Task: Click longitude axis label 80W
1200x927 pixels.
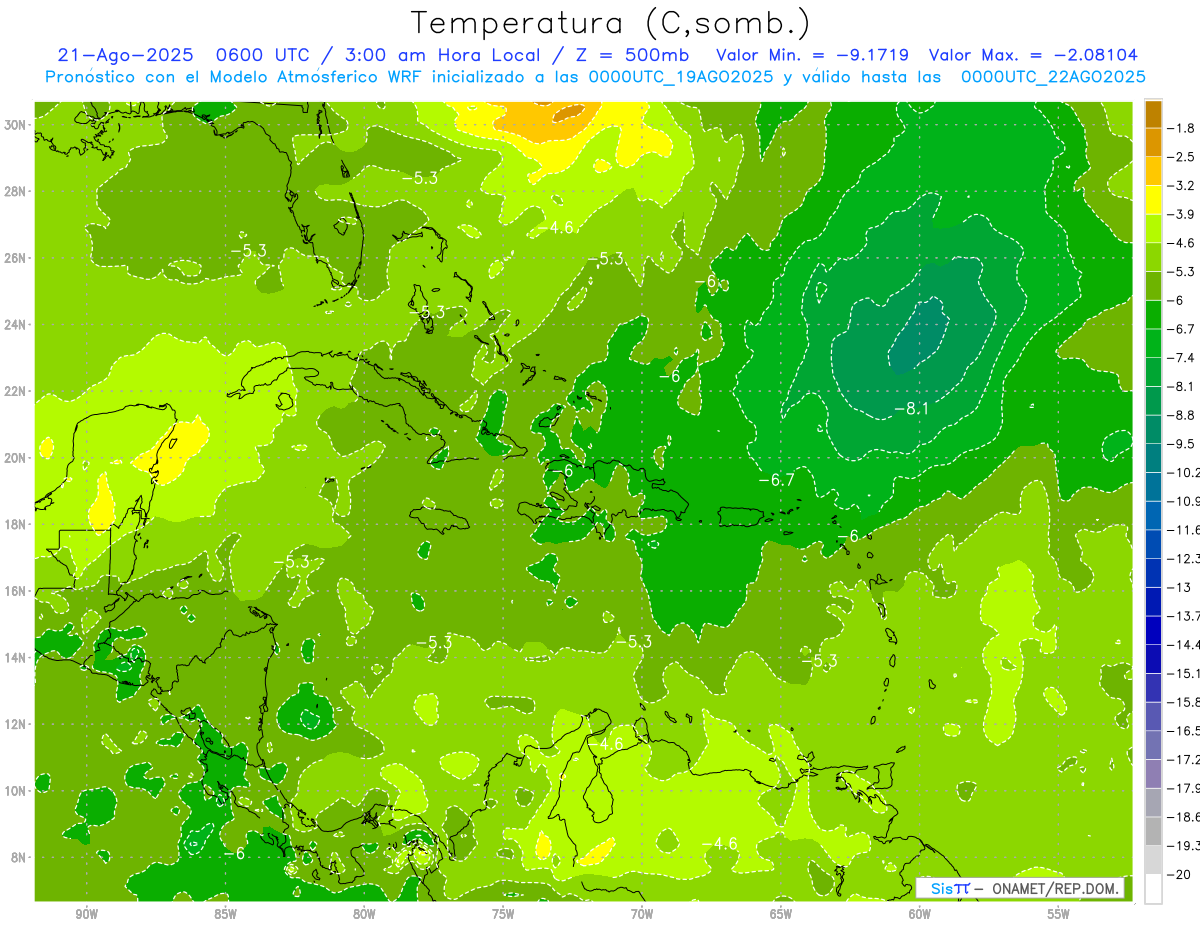Action: point(364,914)
